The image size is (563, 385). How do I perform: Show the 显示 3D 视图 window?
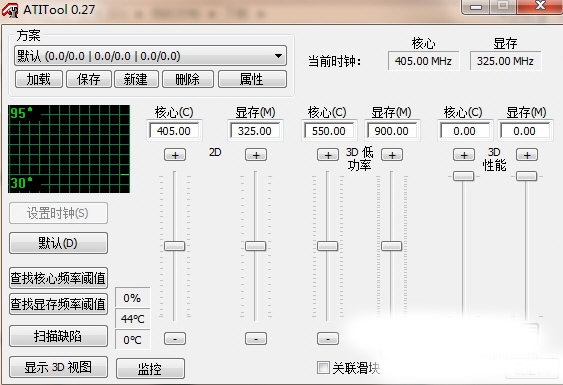(58, 367)
